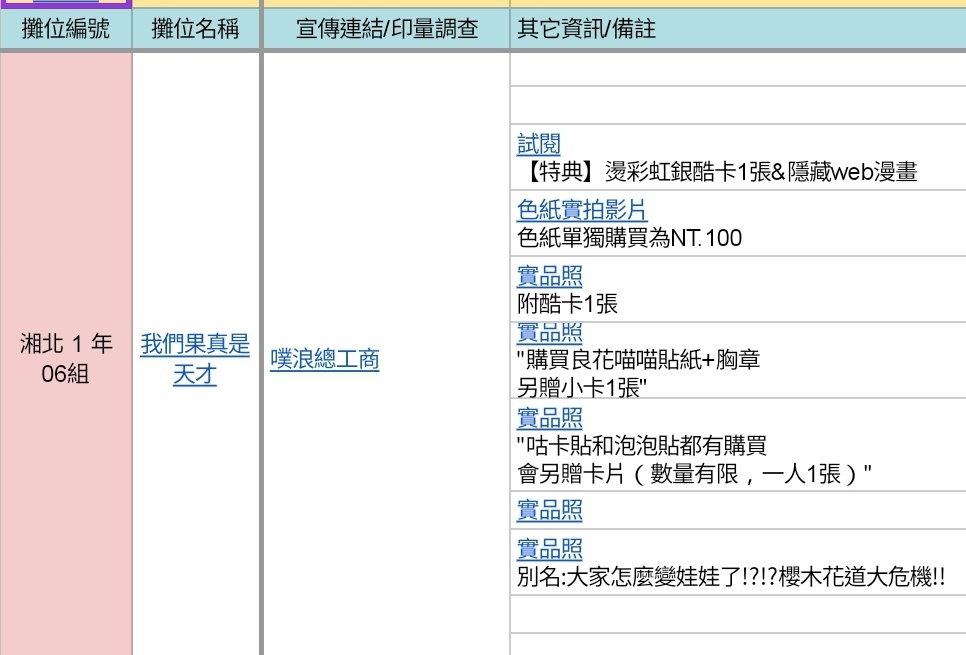
Task: Open the 試閱 preview link
Action: tap(538, 144)
